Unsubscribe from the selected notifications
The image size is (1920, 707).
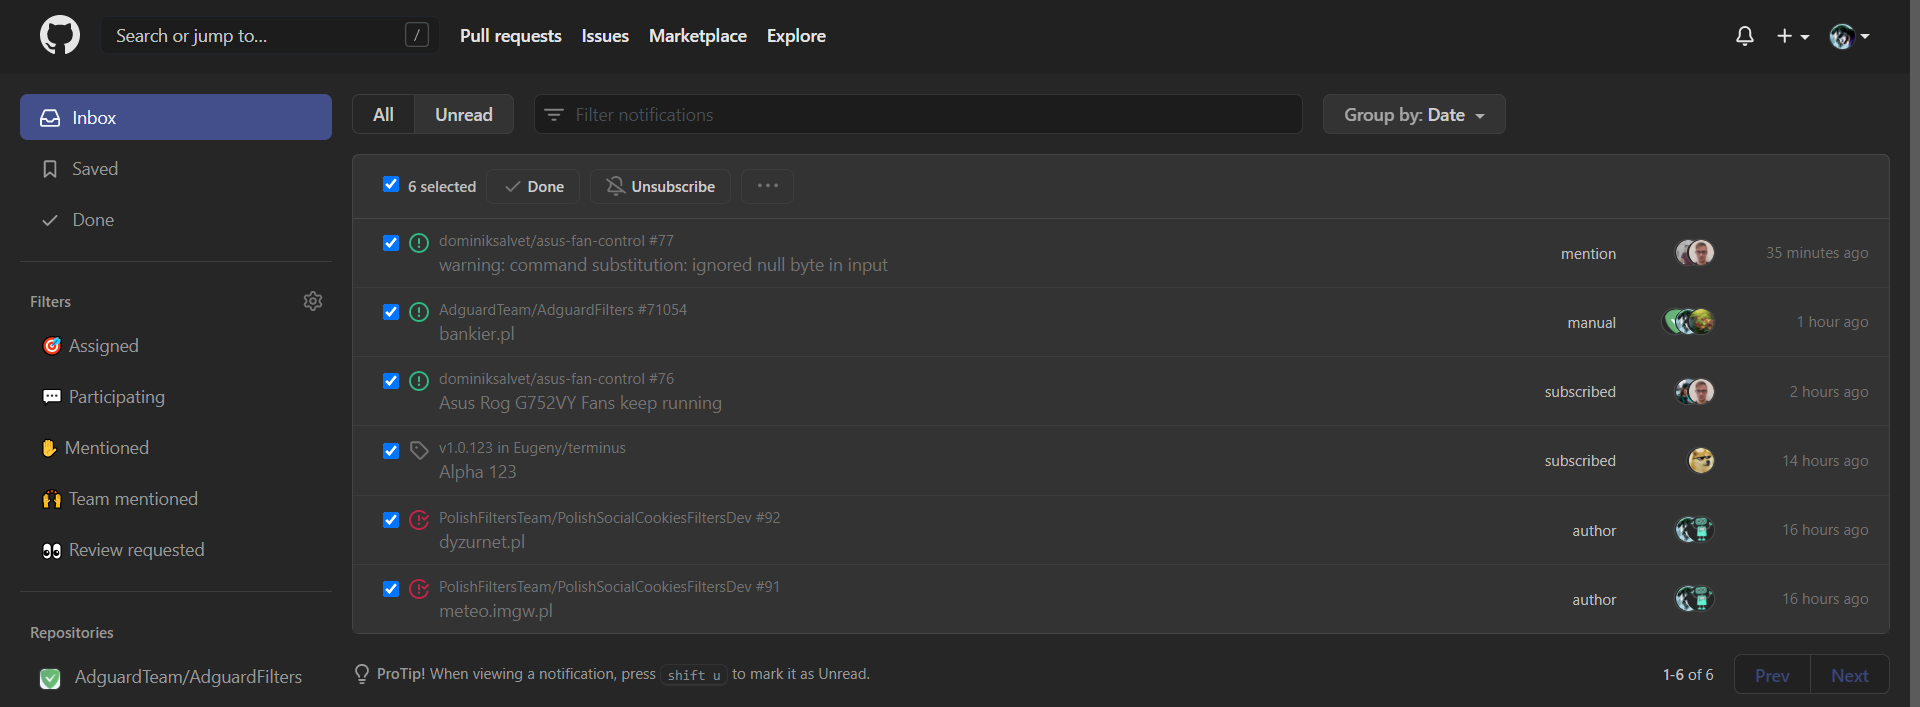pos(660,186)
